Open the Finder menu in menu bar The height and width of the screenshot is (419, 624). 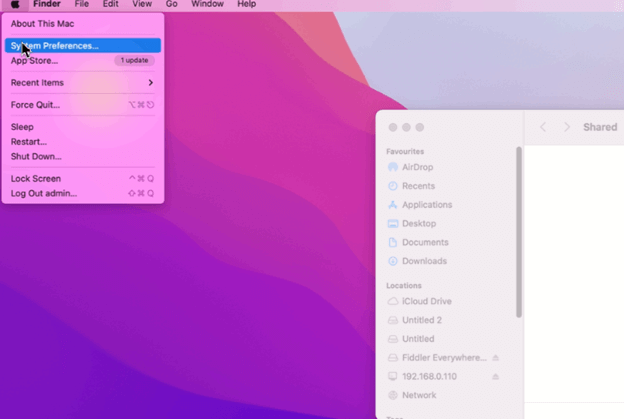[47, 4]
